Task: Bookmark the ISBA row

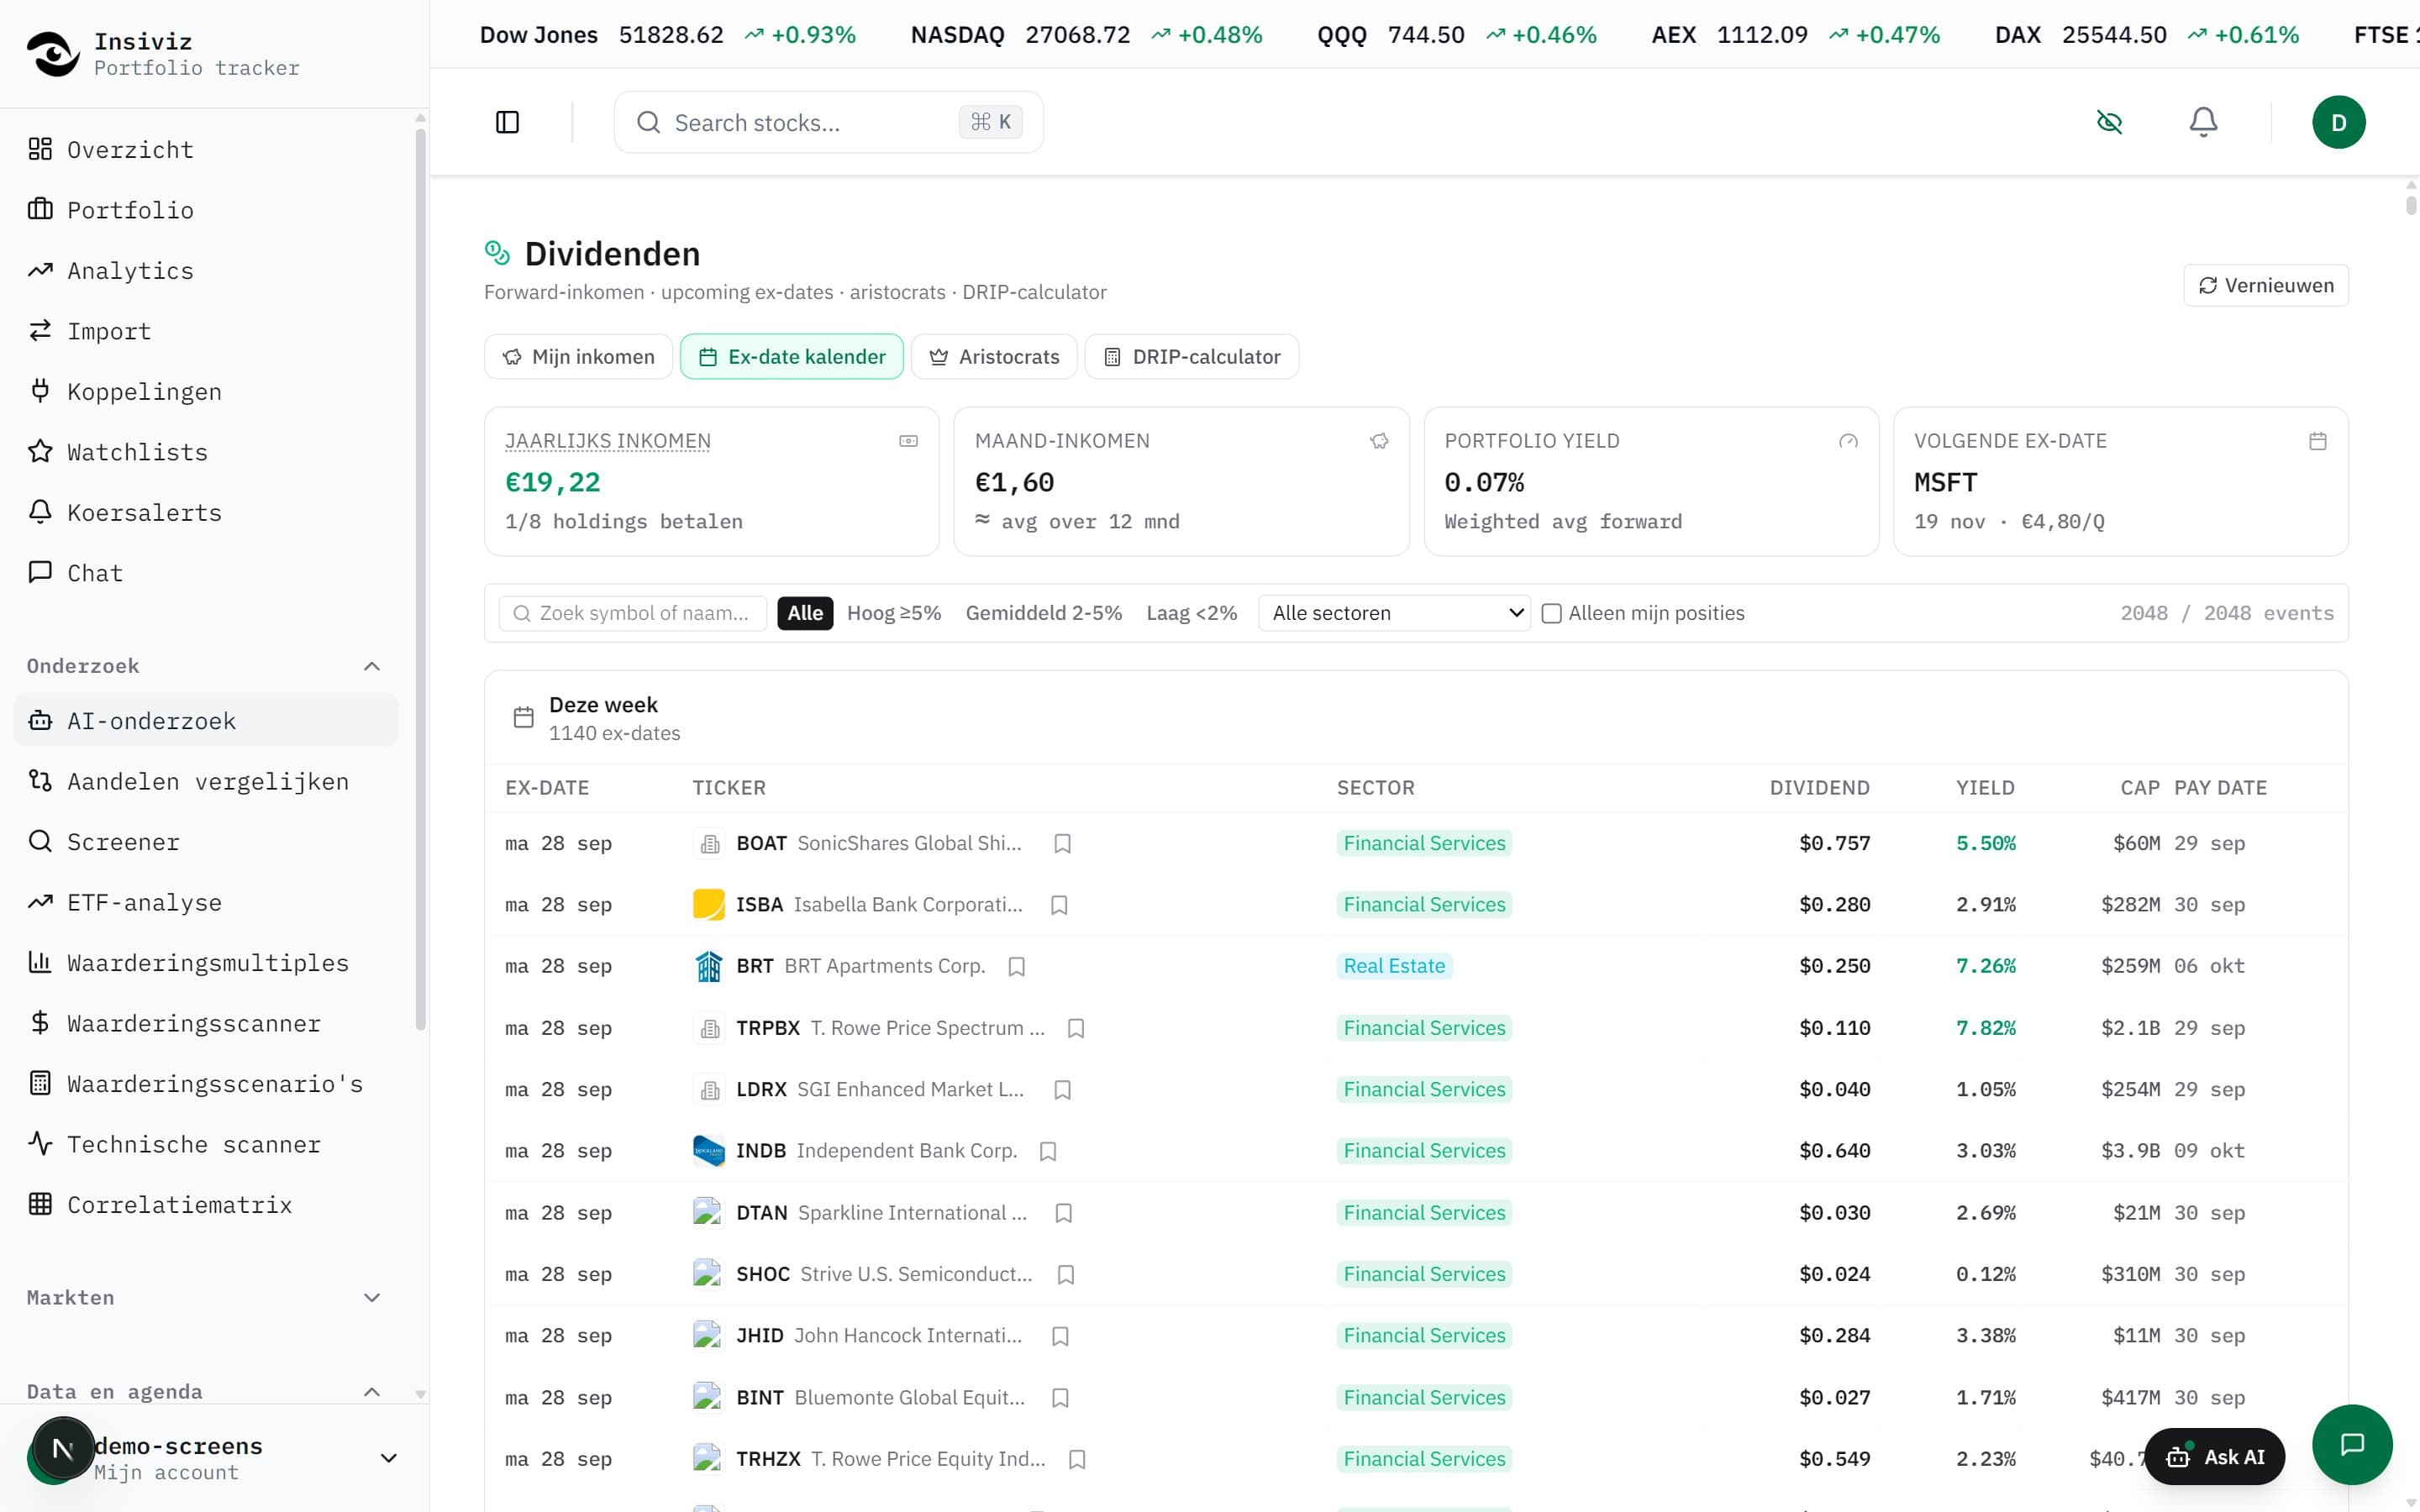Action: tap(1059, 905)
